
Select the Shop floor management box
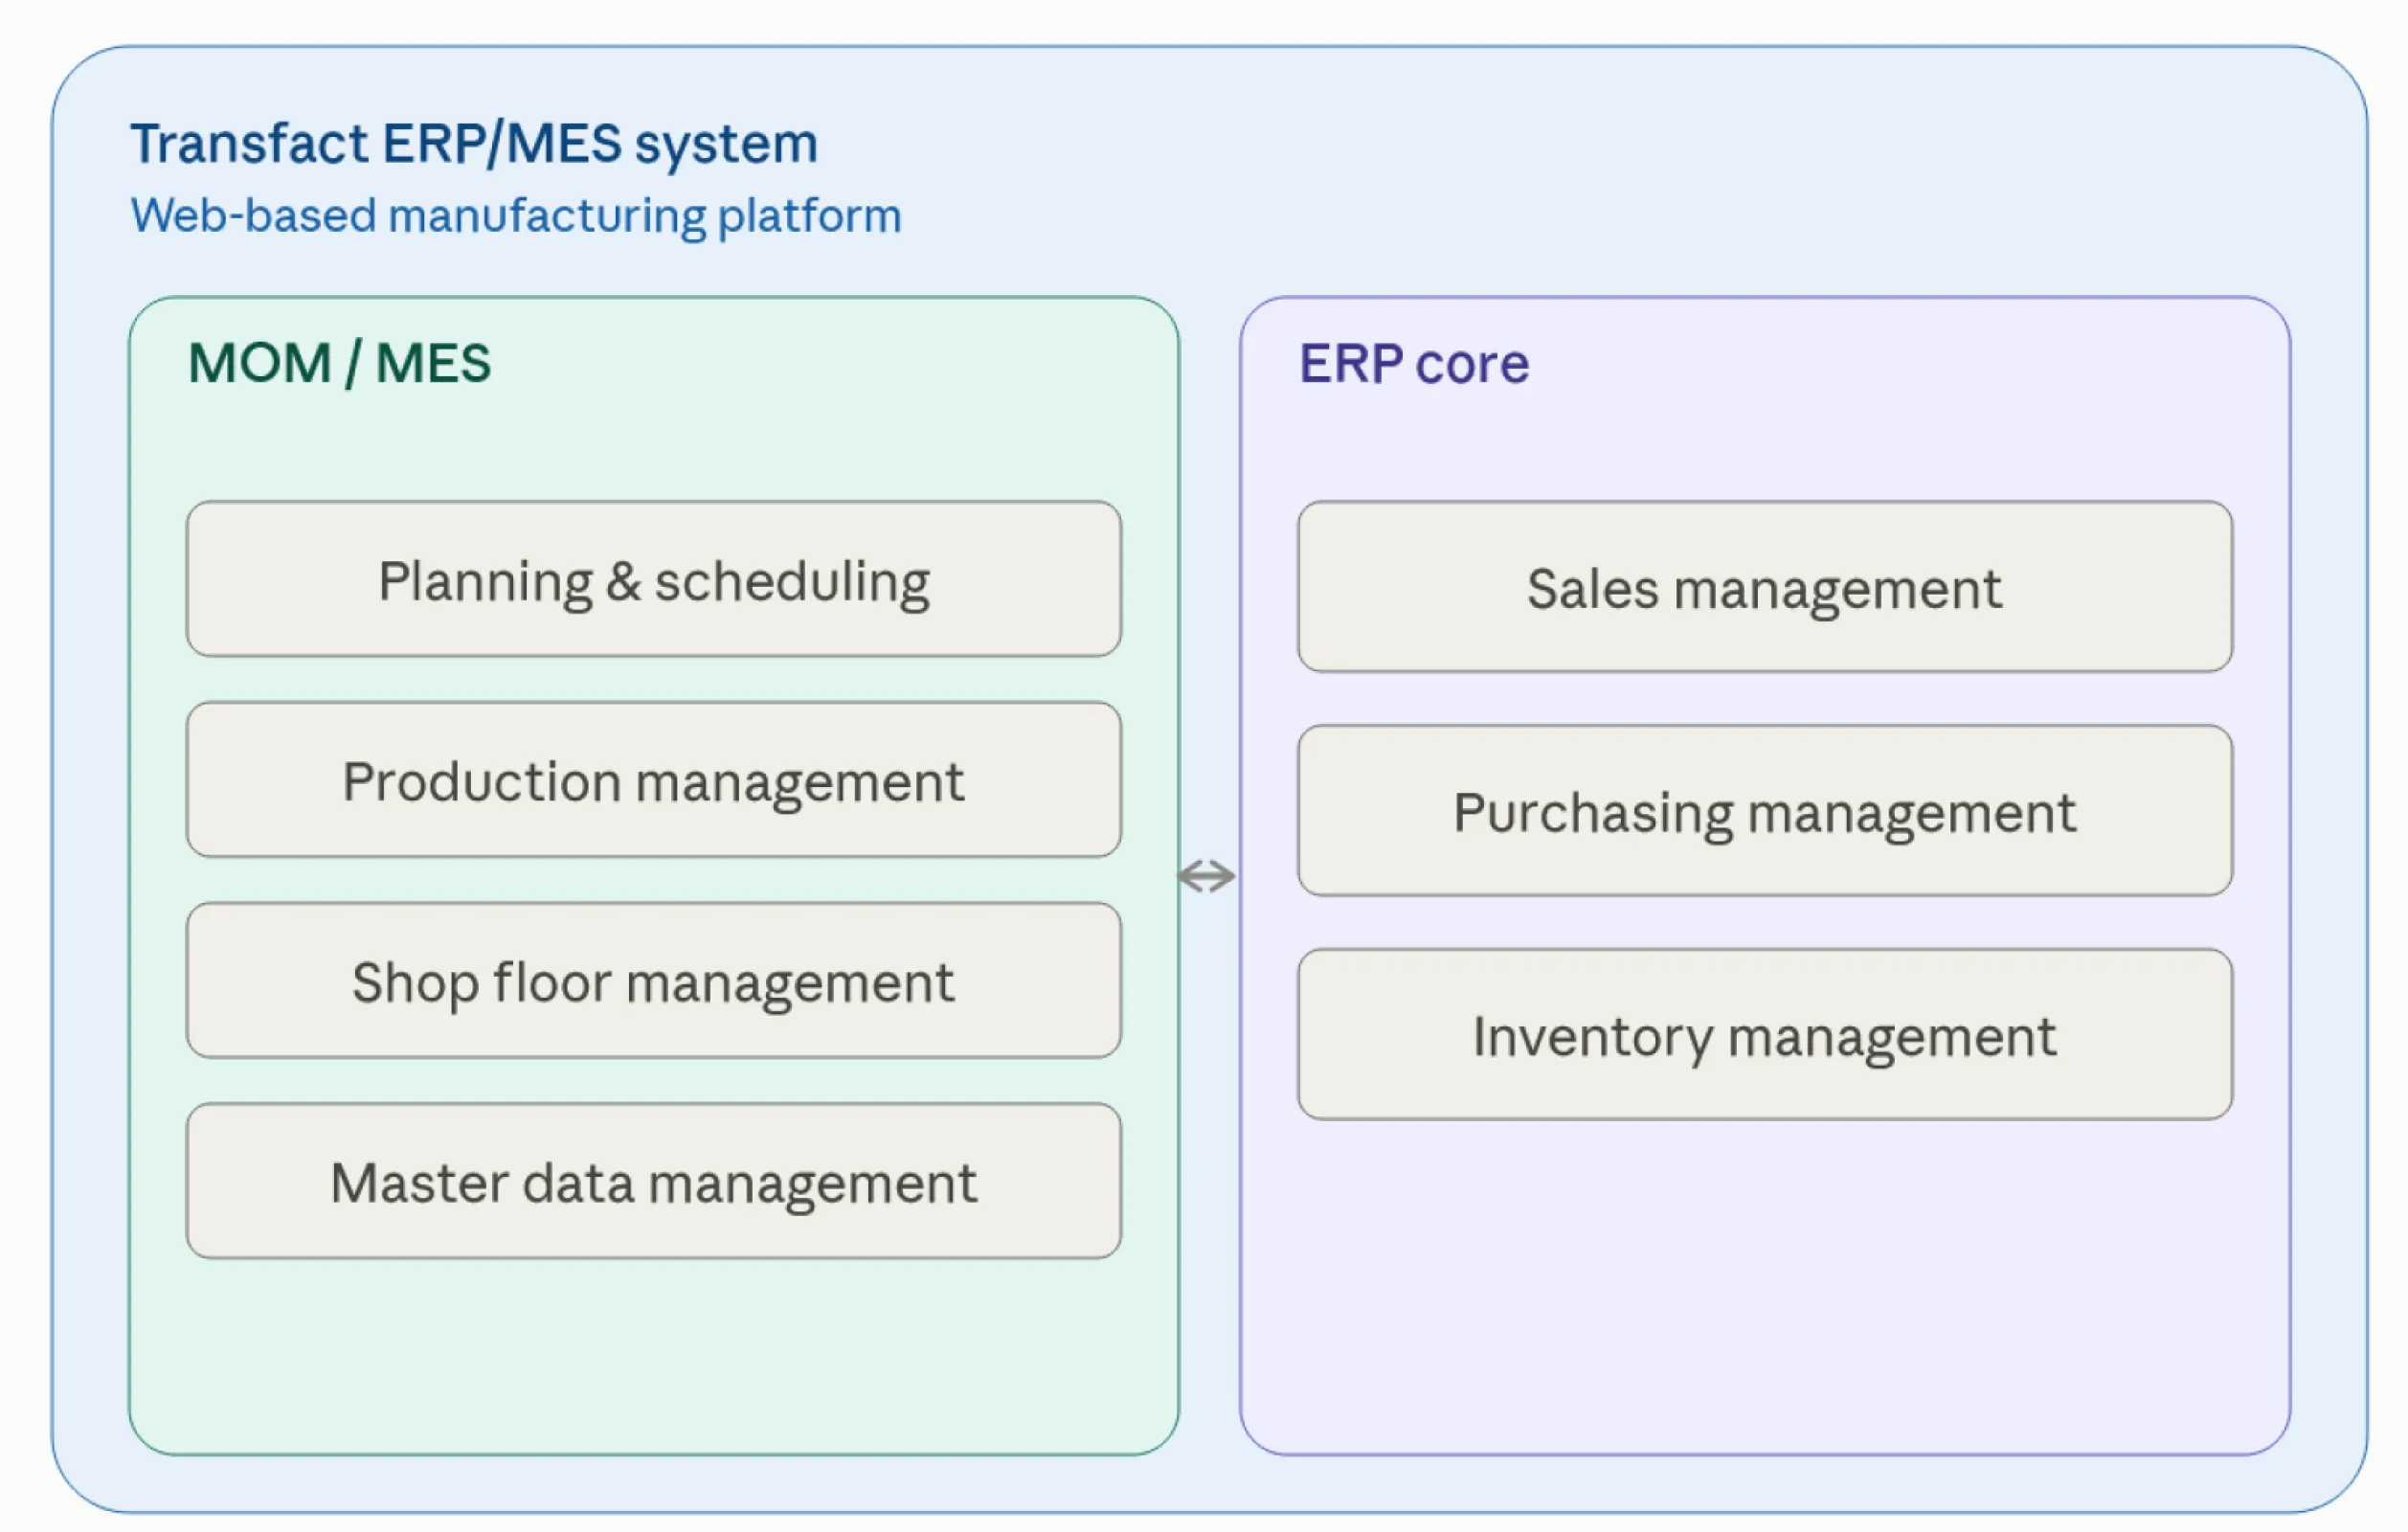pyautogui.click(x=653, y=981)
